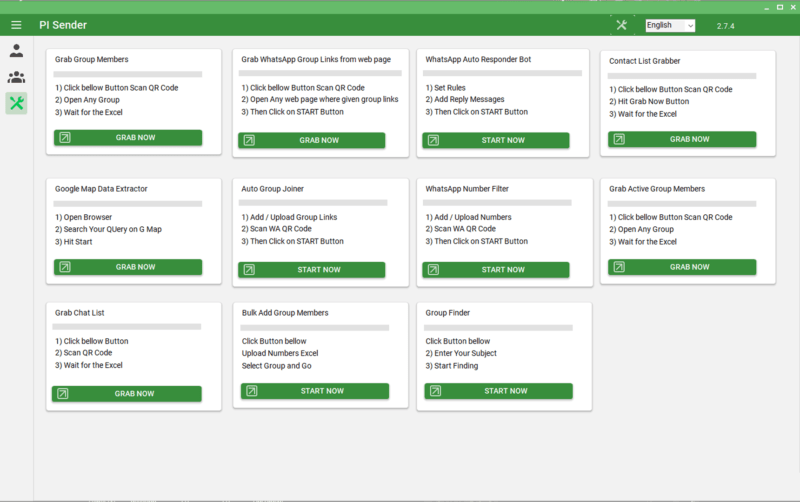This screenshot has height=502, width=800.
Task: Click the version number 2.7.4
Action: tap(727, 26)
